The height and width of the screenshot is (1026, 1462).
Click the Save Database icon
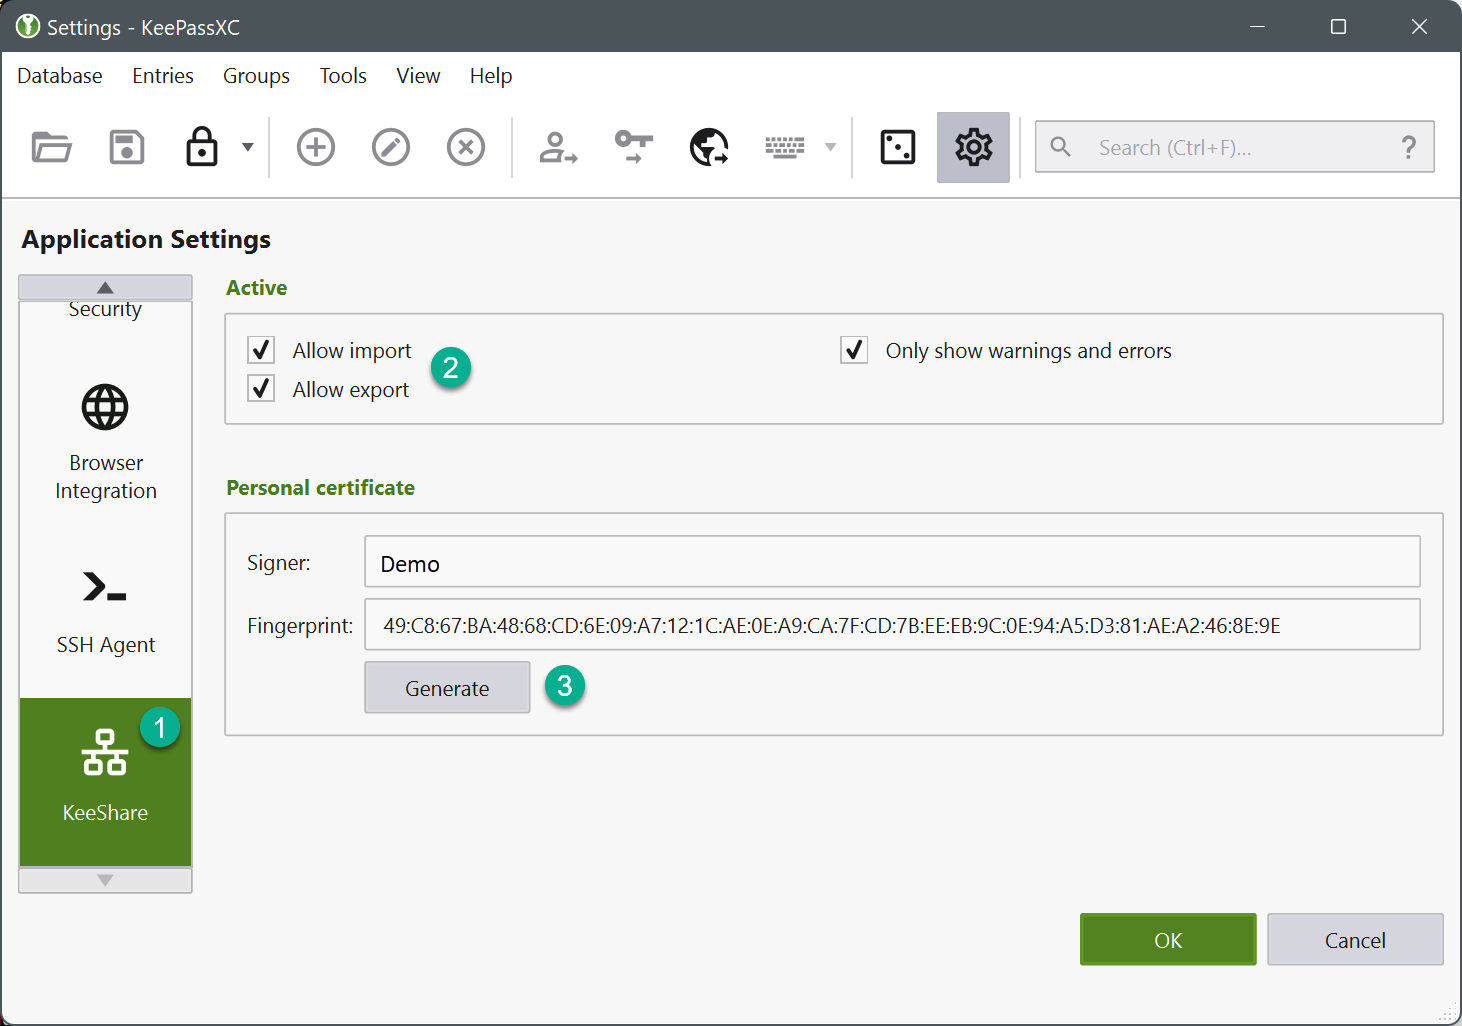click(x=127, y=147)
